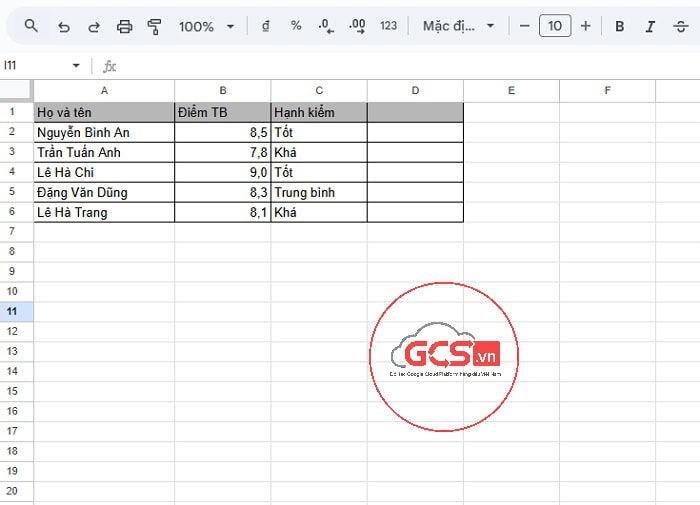Decrease decimal places

pyautogui.click(x=326, y=26)
